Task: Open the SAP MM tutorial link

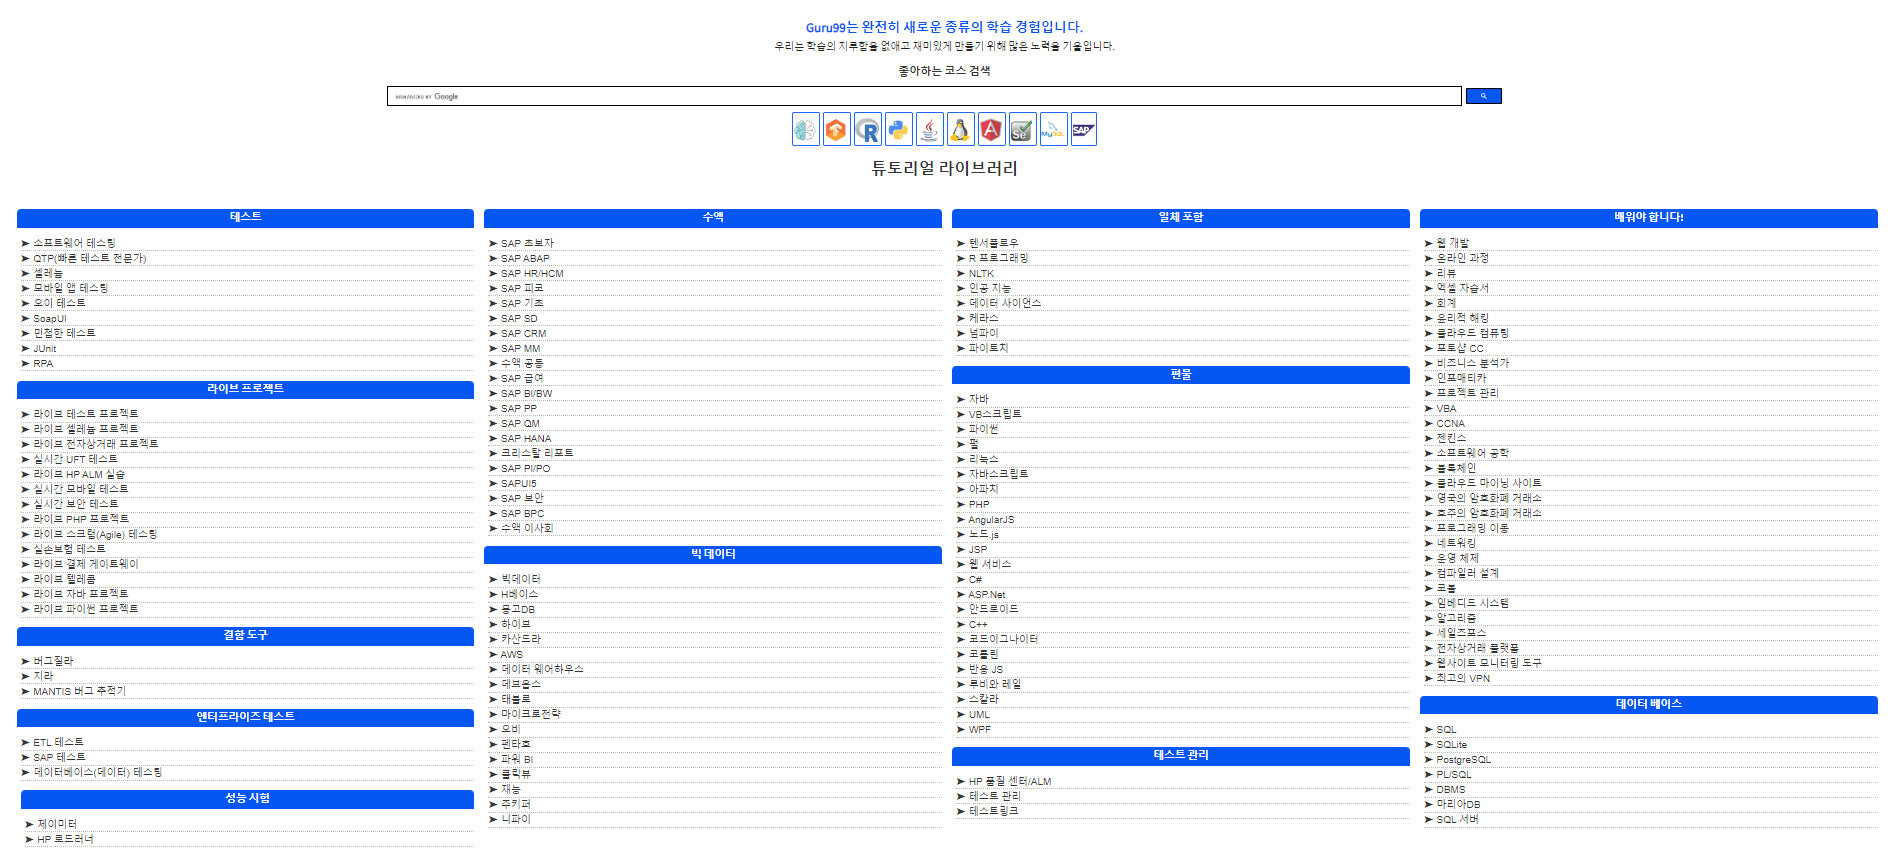Action: [x=520, y=348]
